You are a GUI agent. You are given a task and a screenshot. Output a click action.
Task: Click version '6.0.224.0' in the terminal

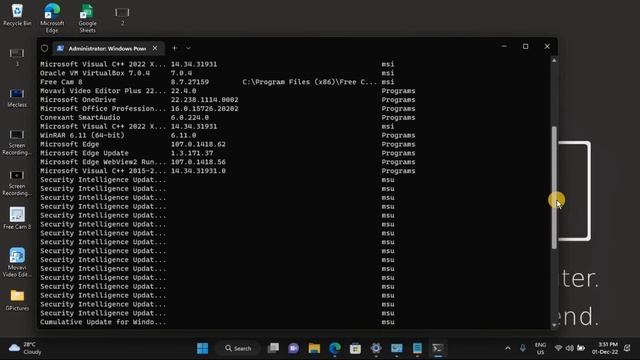click(190, 118)
